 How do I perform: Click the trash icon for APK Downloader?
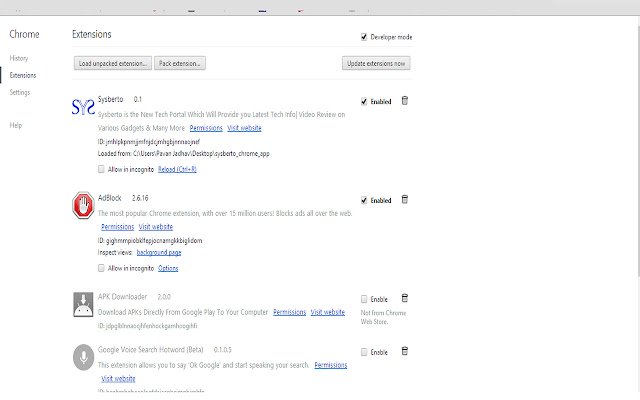pos(404,298)
